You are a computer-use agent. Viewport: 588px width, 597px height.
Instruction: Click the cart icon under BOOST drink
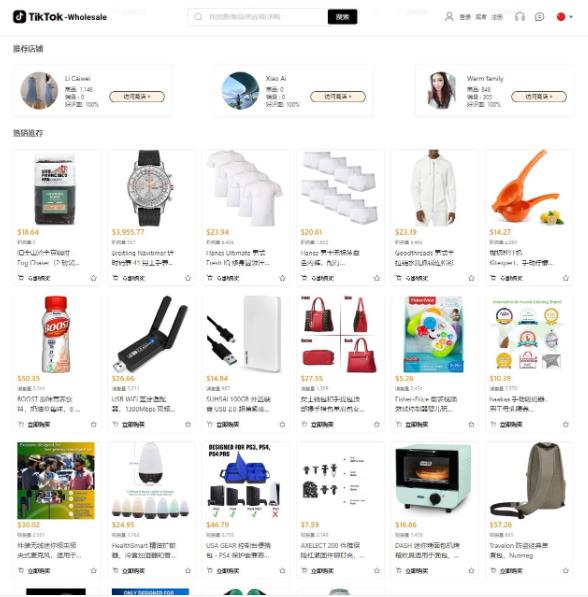tap(21, 424)
